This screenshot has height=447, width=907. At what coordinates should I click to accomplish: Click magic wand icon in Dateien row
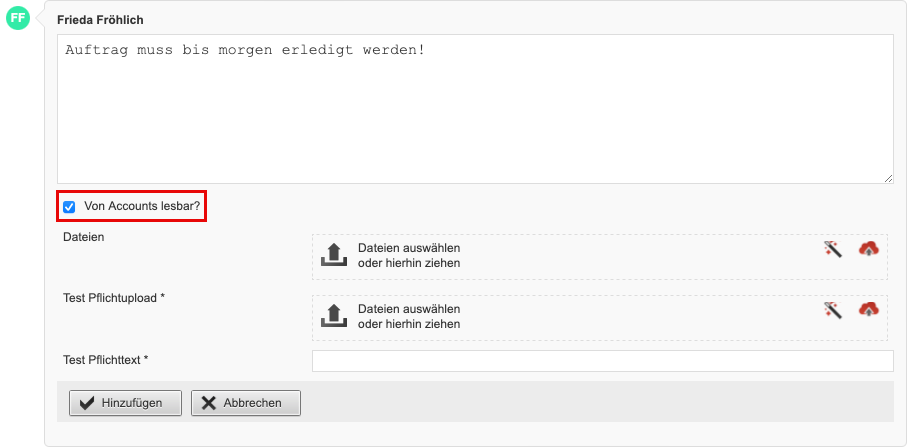tap(832, 249)
